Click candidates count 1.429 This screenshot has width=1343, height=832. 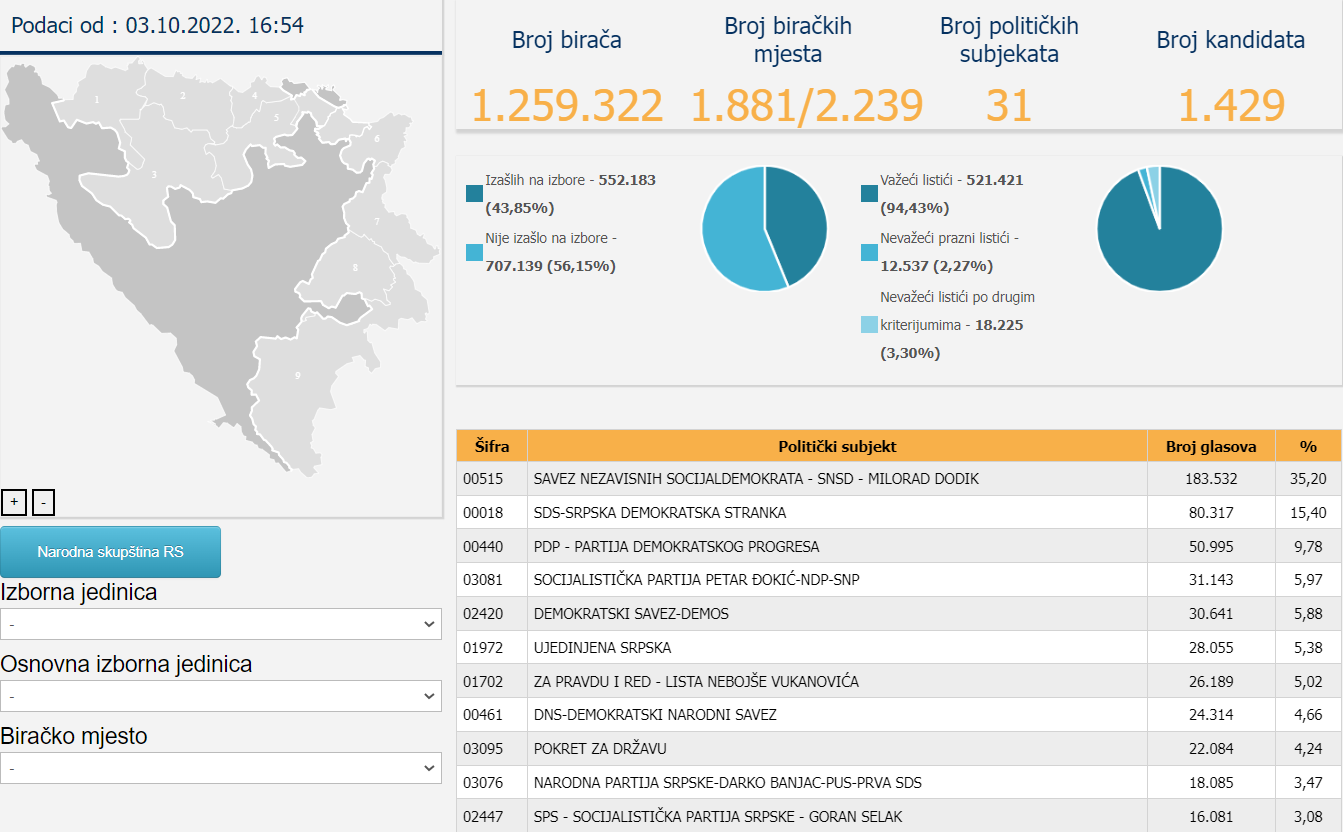point(1230,106)
